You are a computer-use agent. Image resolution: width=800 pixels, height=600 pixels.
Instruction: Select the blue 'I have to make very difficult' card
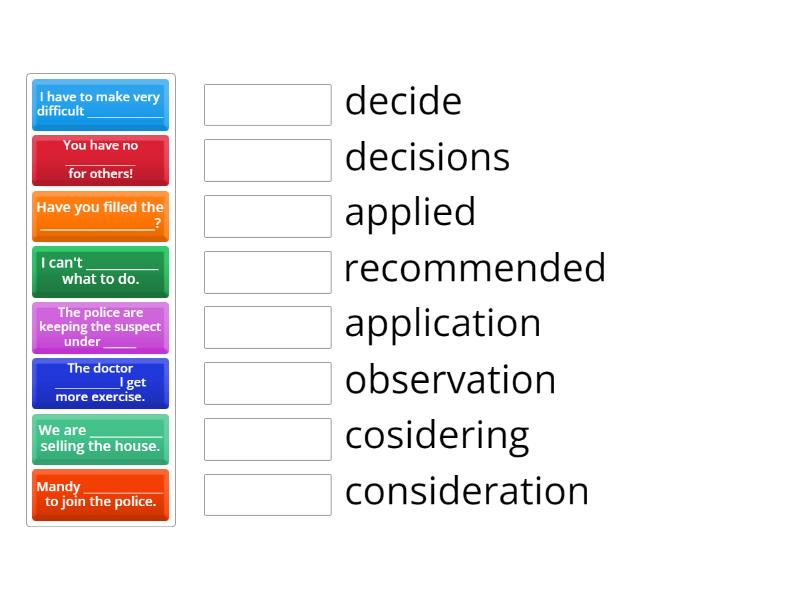(x=101, y=105)
